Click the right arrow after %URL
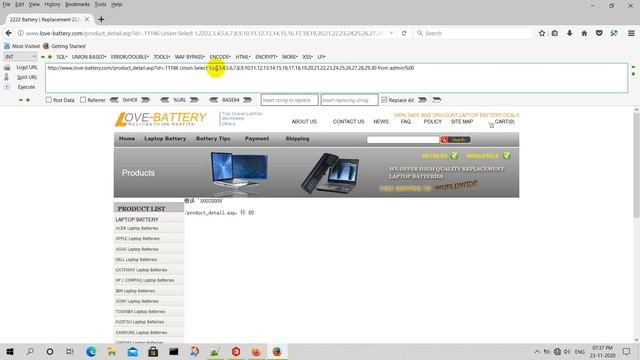640x360 pixels. pyautogui.click(x=194, y=100)
